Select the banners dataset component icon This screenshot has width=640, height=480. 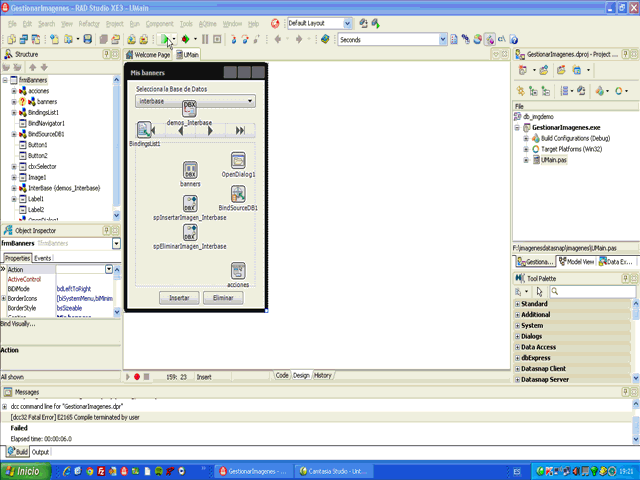tap(189, 171)
